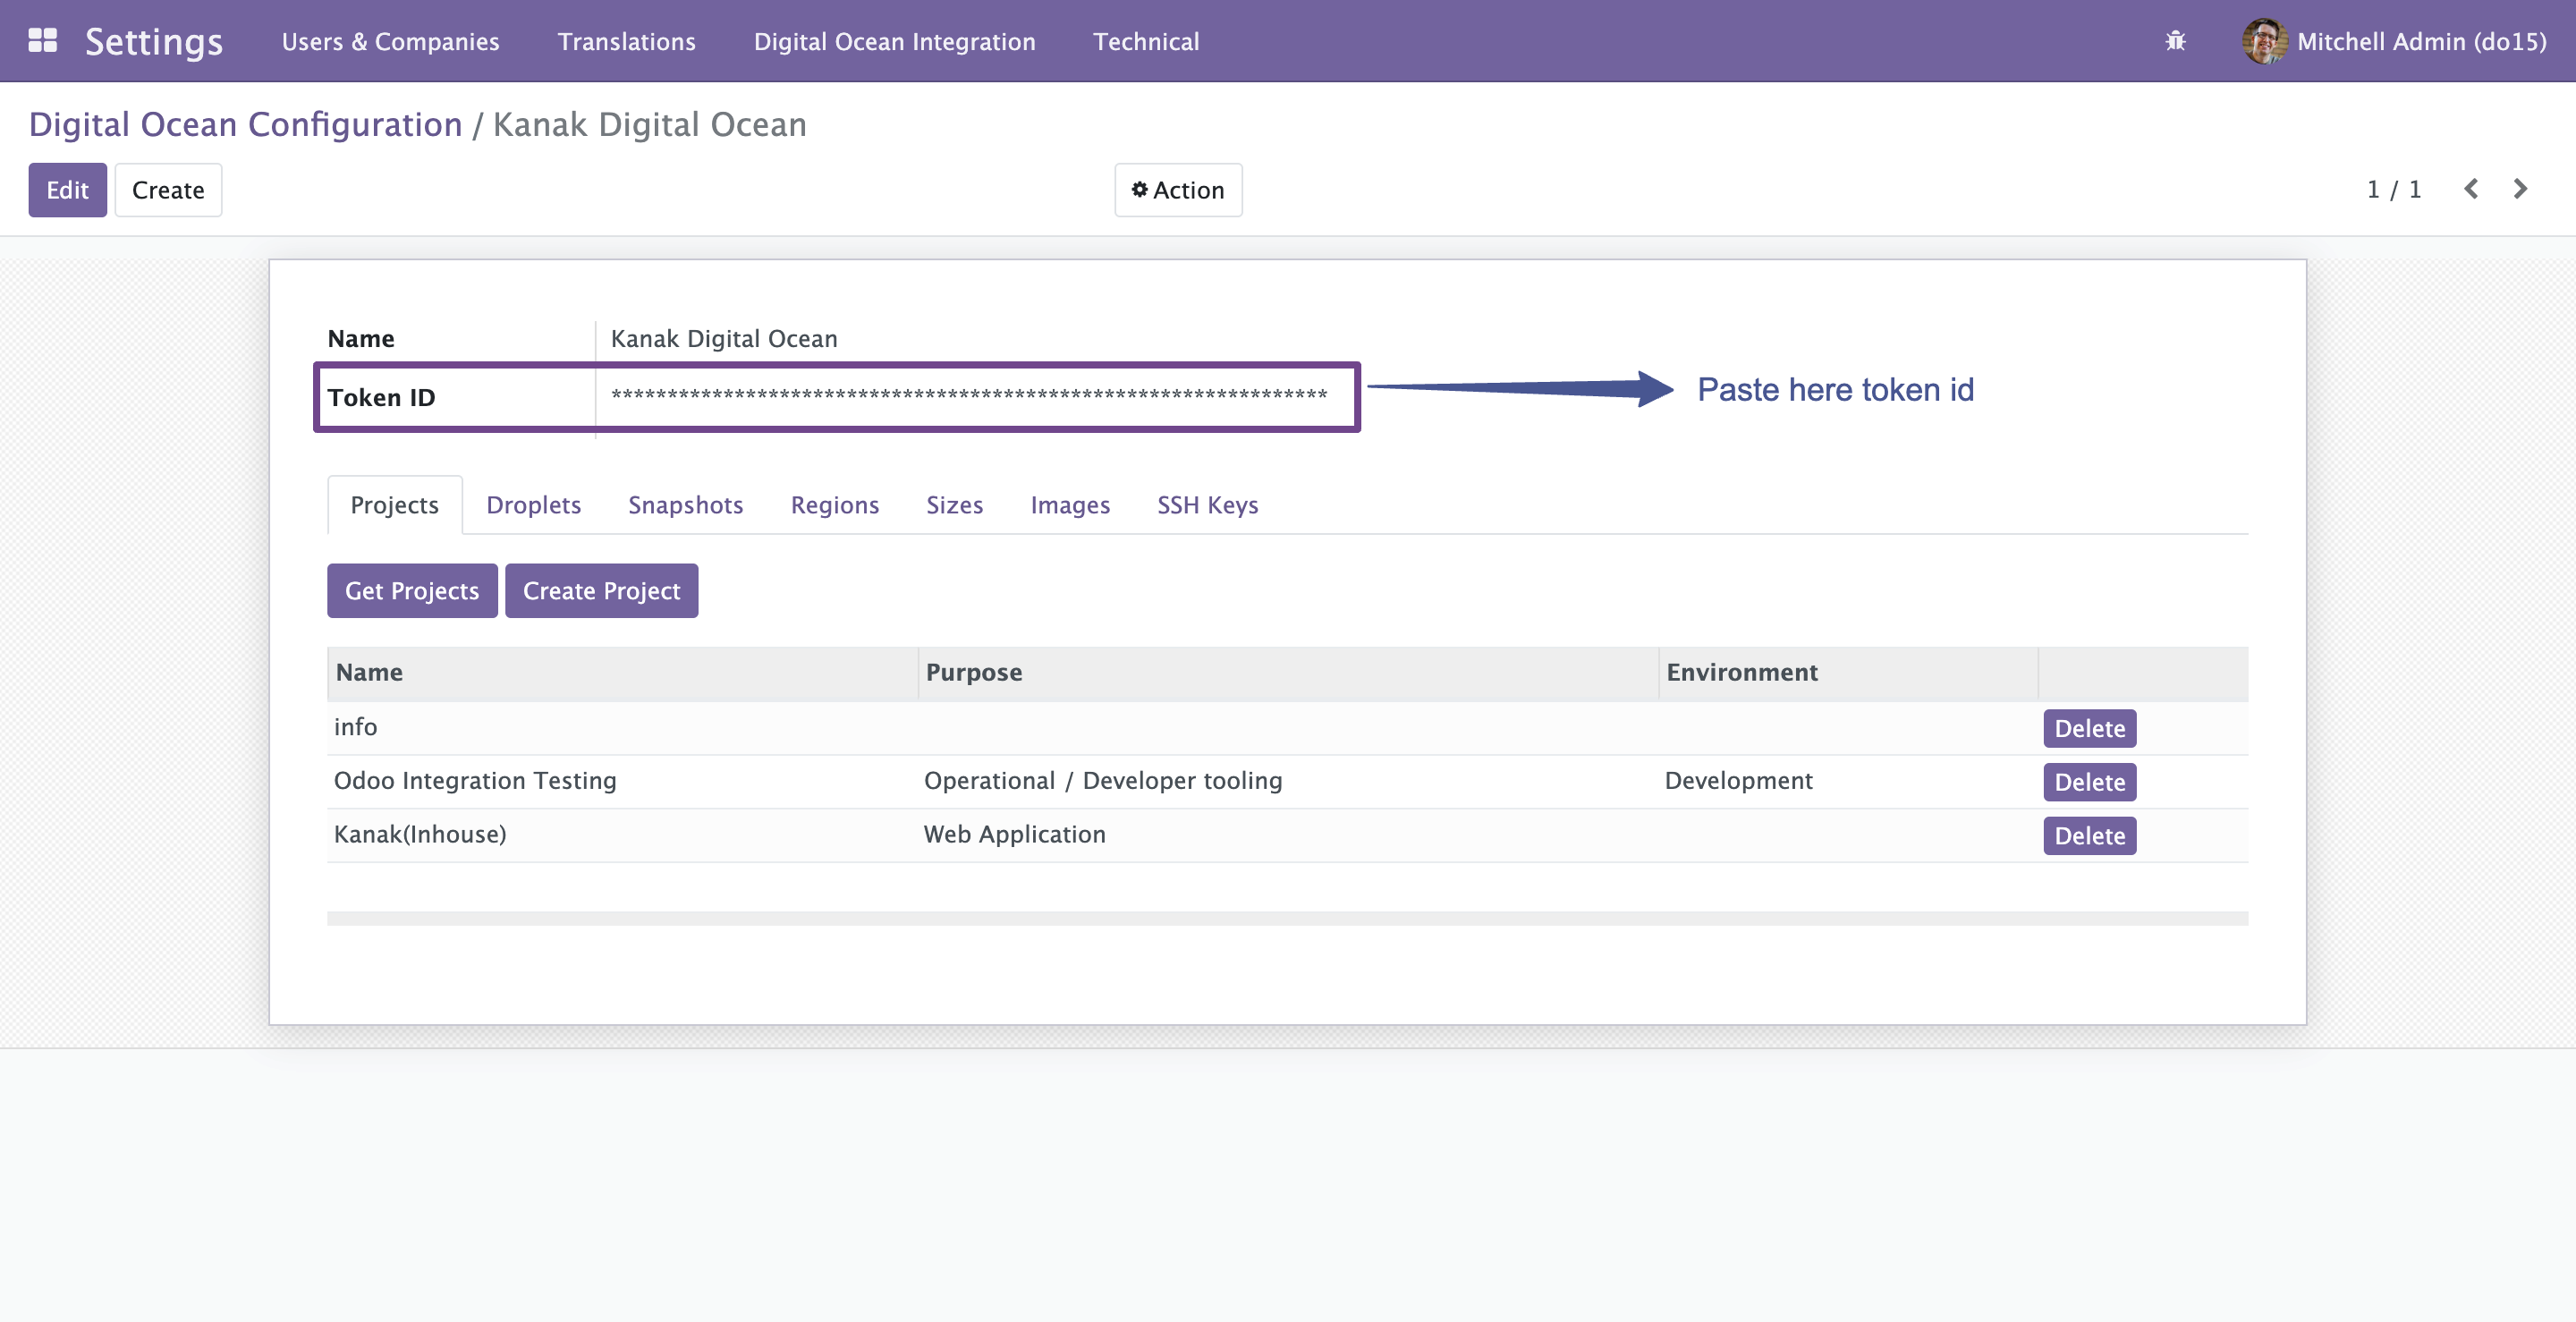Click the Settings app title
The height and width of the screenshot is (1322, 2576).
click(x=154, y=41)
